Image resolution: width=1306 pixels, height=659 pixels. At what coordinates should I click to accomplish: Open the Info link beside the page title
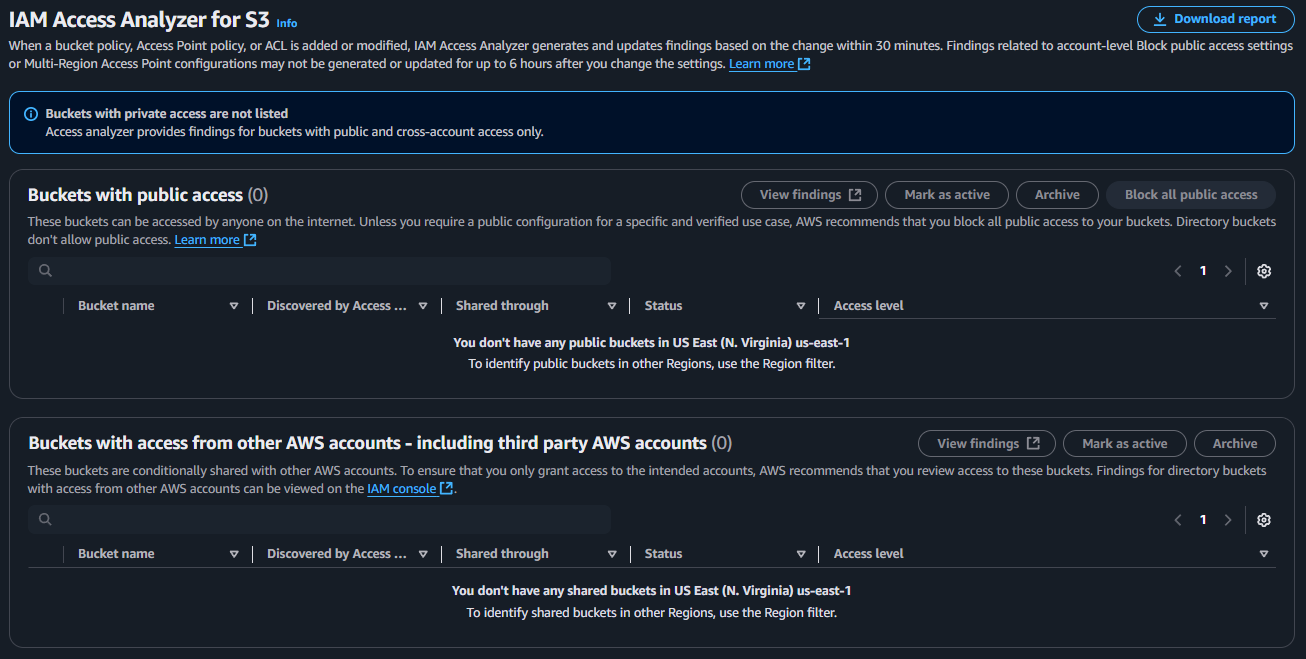tap(286, 23)
